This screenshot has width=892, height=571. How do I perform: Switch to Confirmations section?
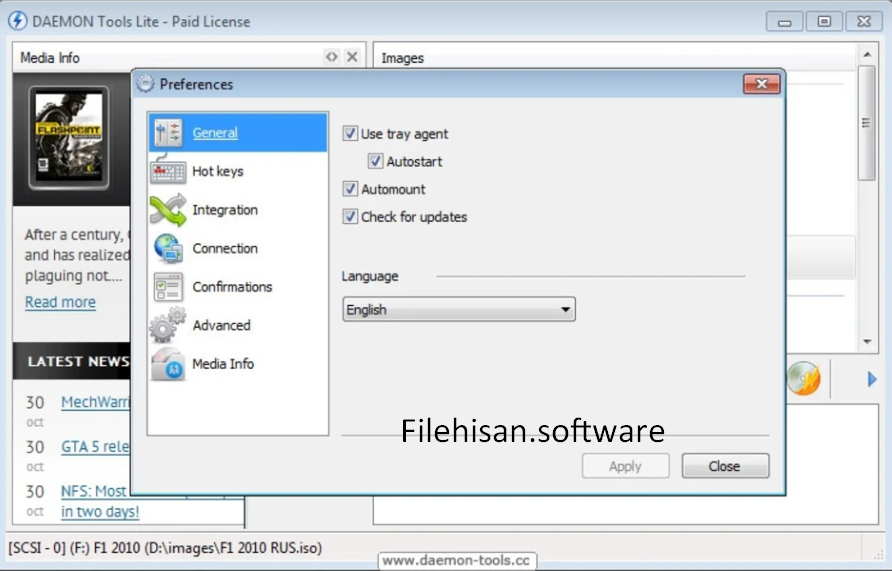pyautogui.click(x=232, y=287)
